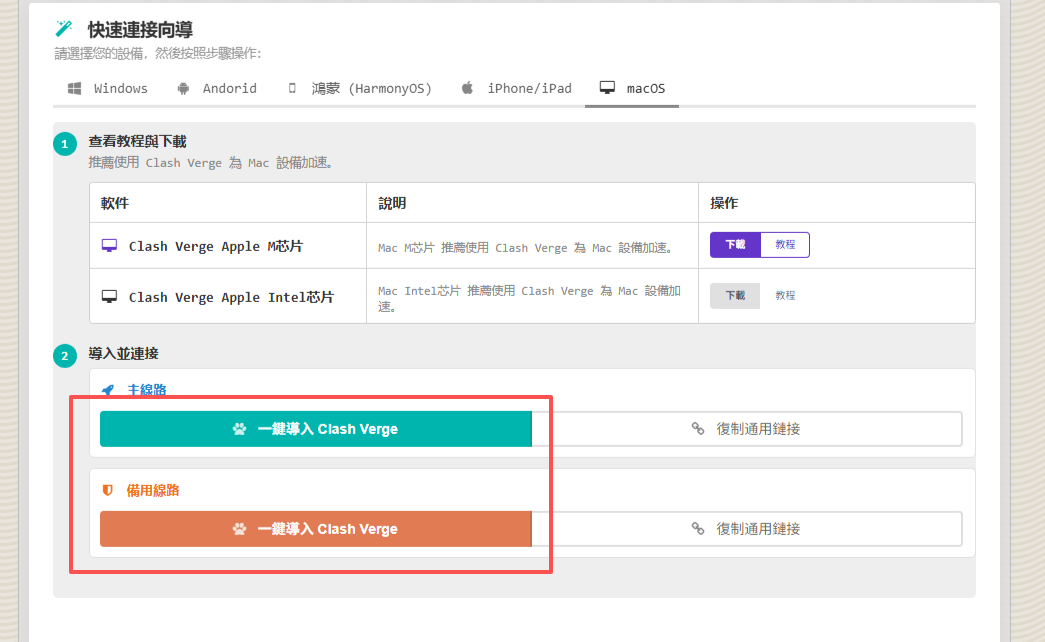This screenshot has width=1045, height=642.
Task: Click the rocket icon next to 主線路
Action: tap(108, 390)
